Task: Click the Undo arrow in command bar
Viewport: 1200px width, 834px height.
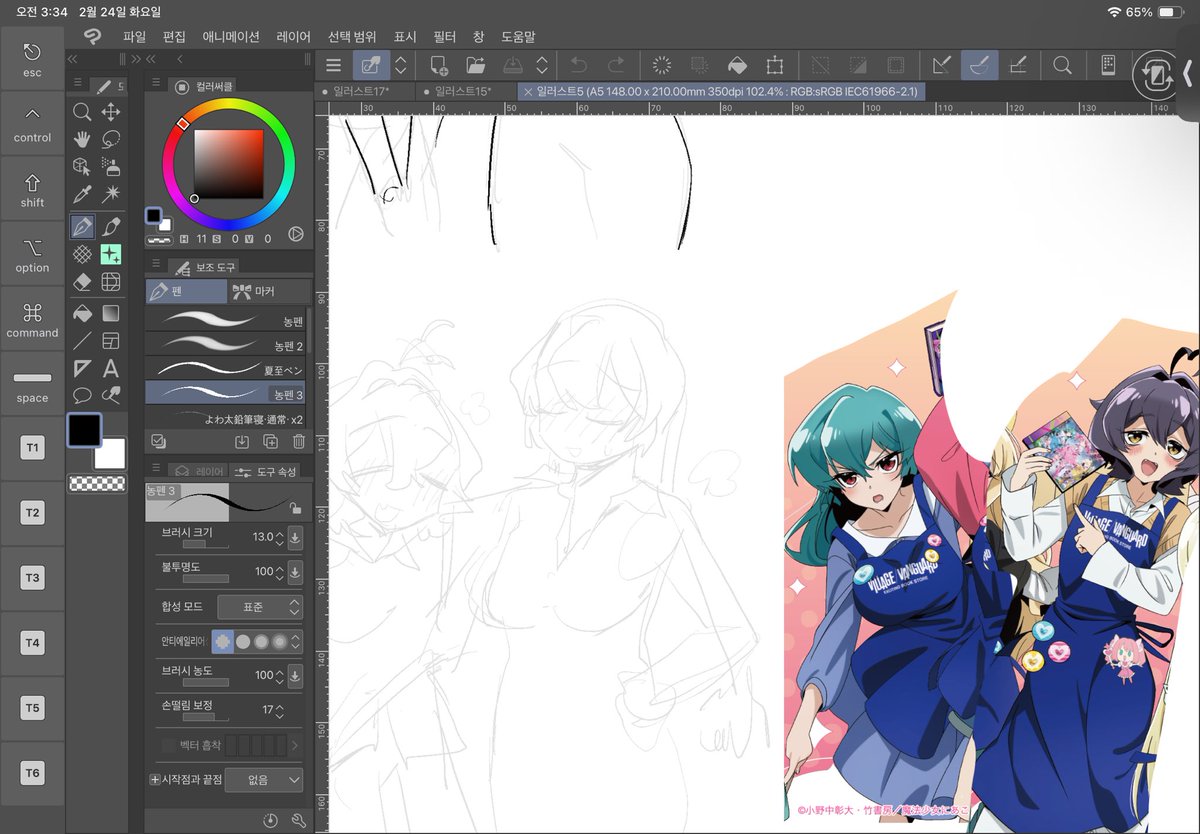Action: [x=579, y=65]
